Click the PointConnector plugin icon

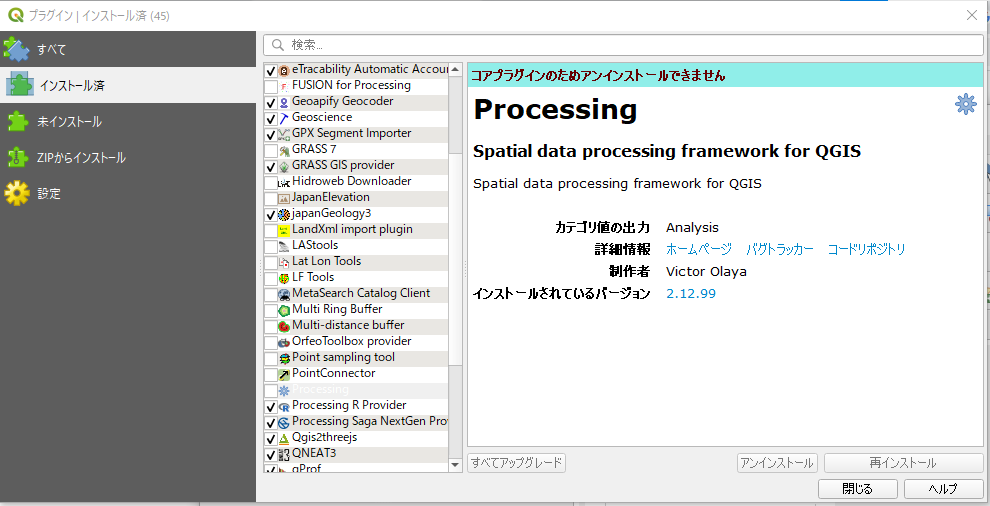[284, 374]
